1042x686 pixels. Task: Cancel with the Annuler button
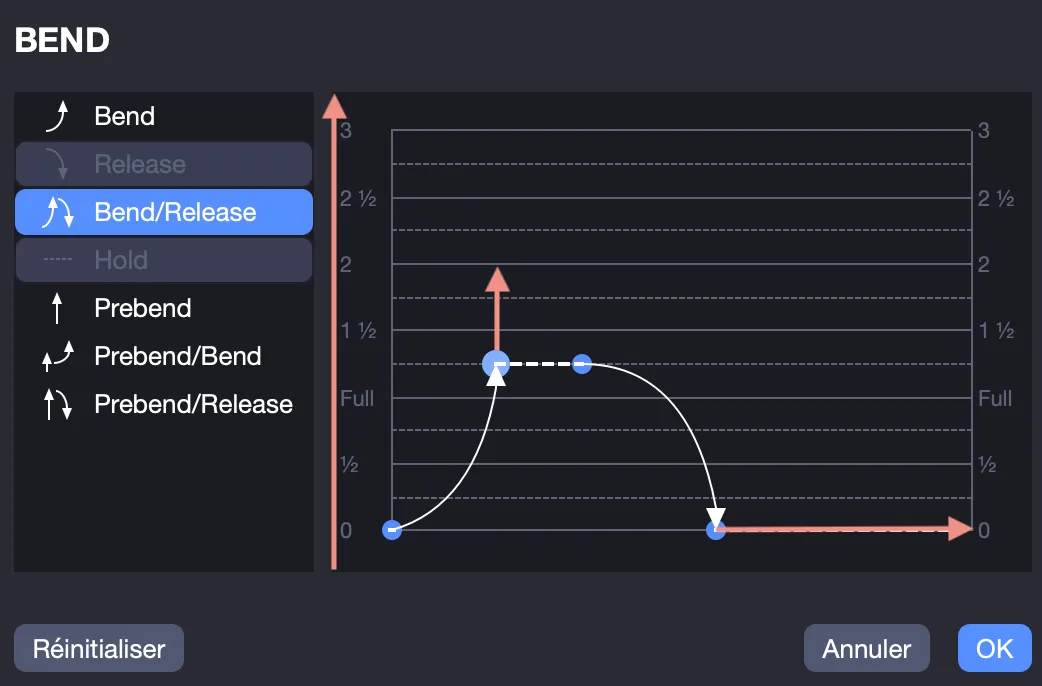[867, 648]
